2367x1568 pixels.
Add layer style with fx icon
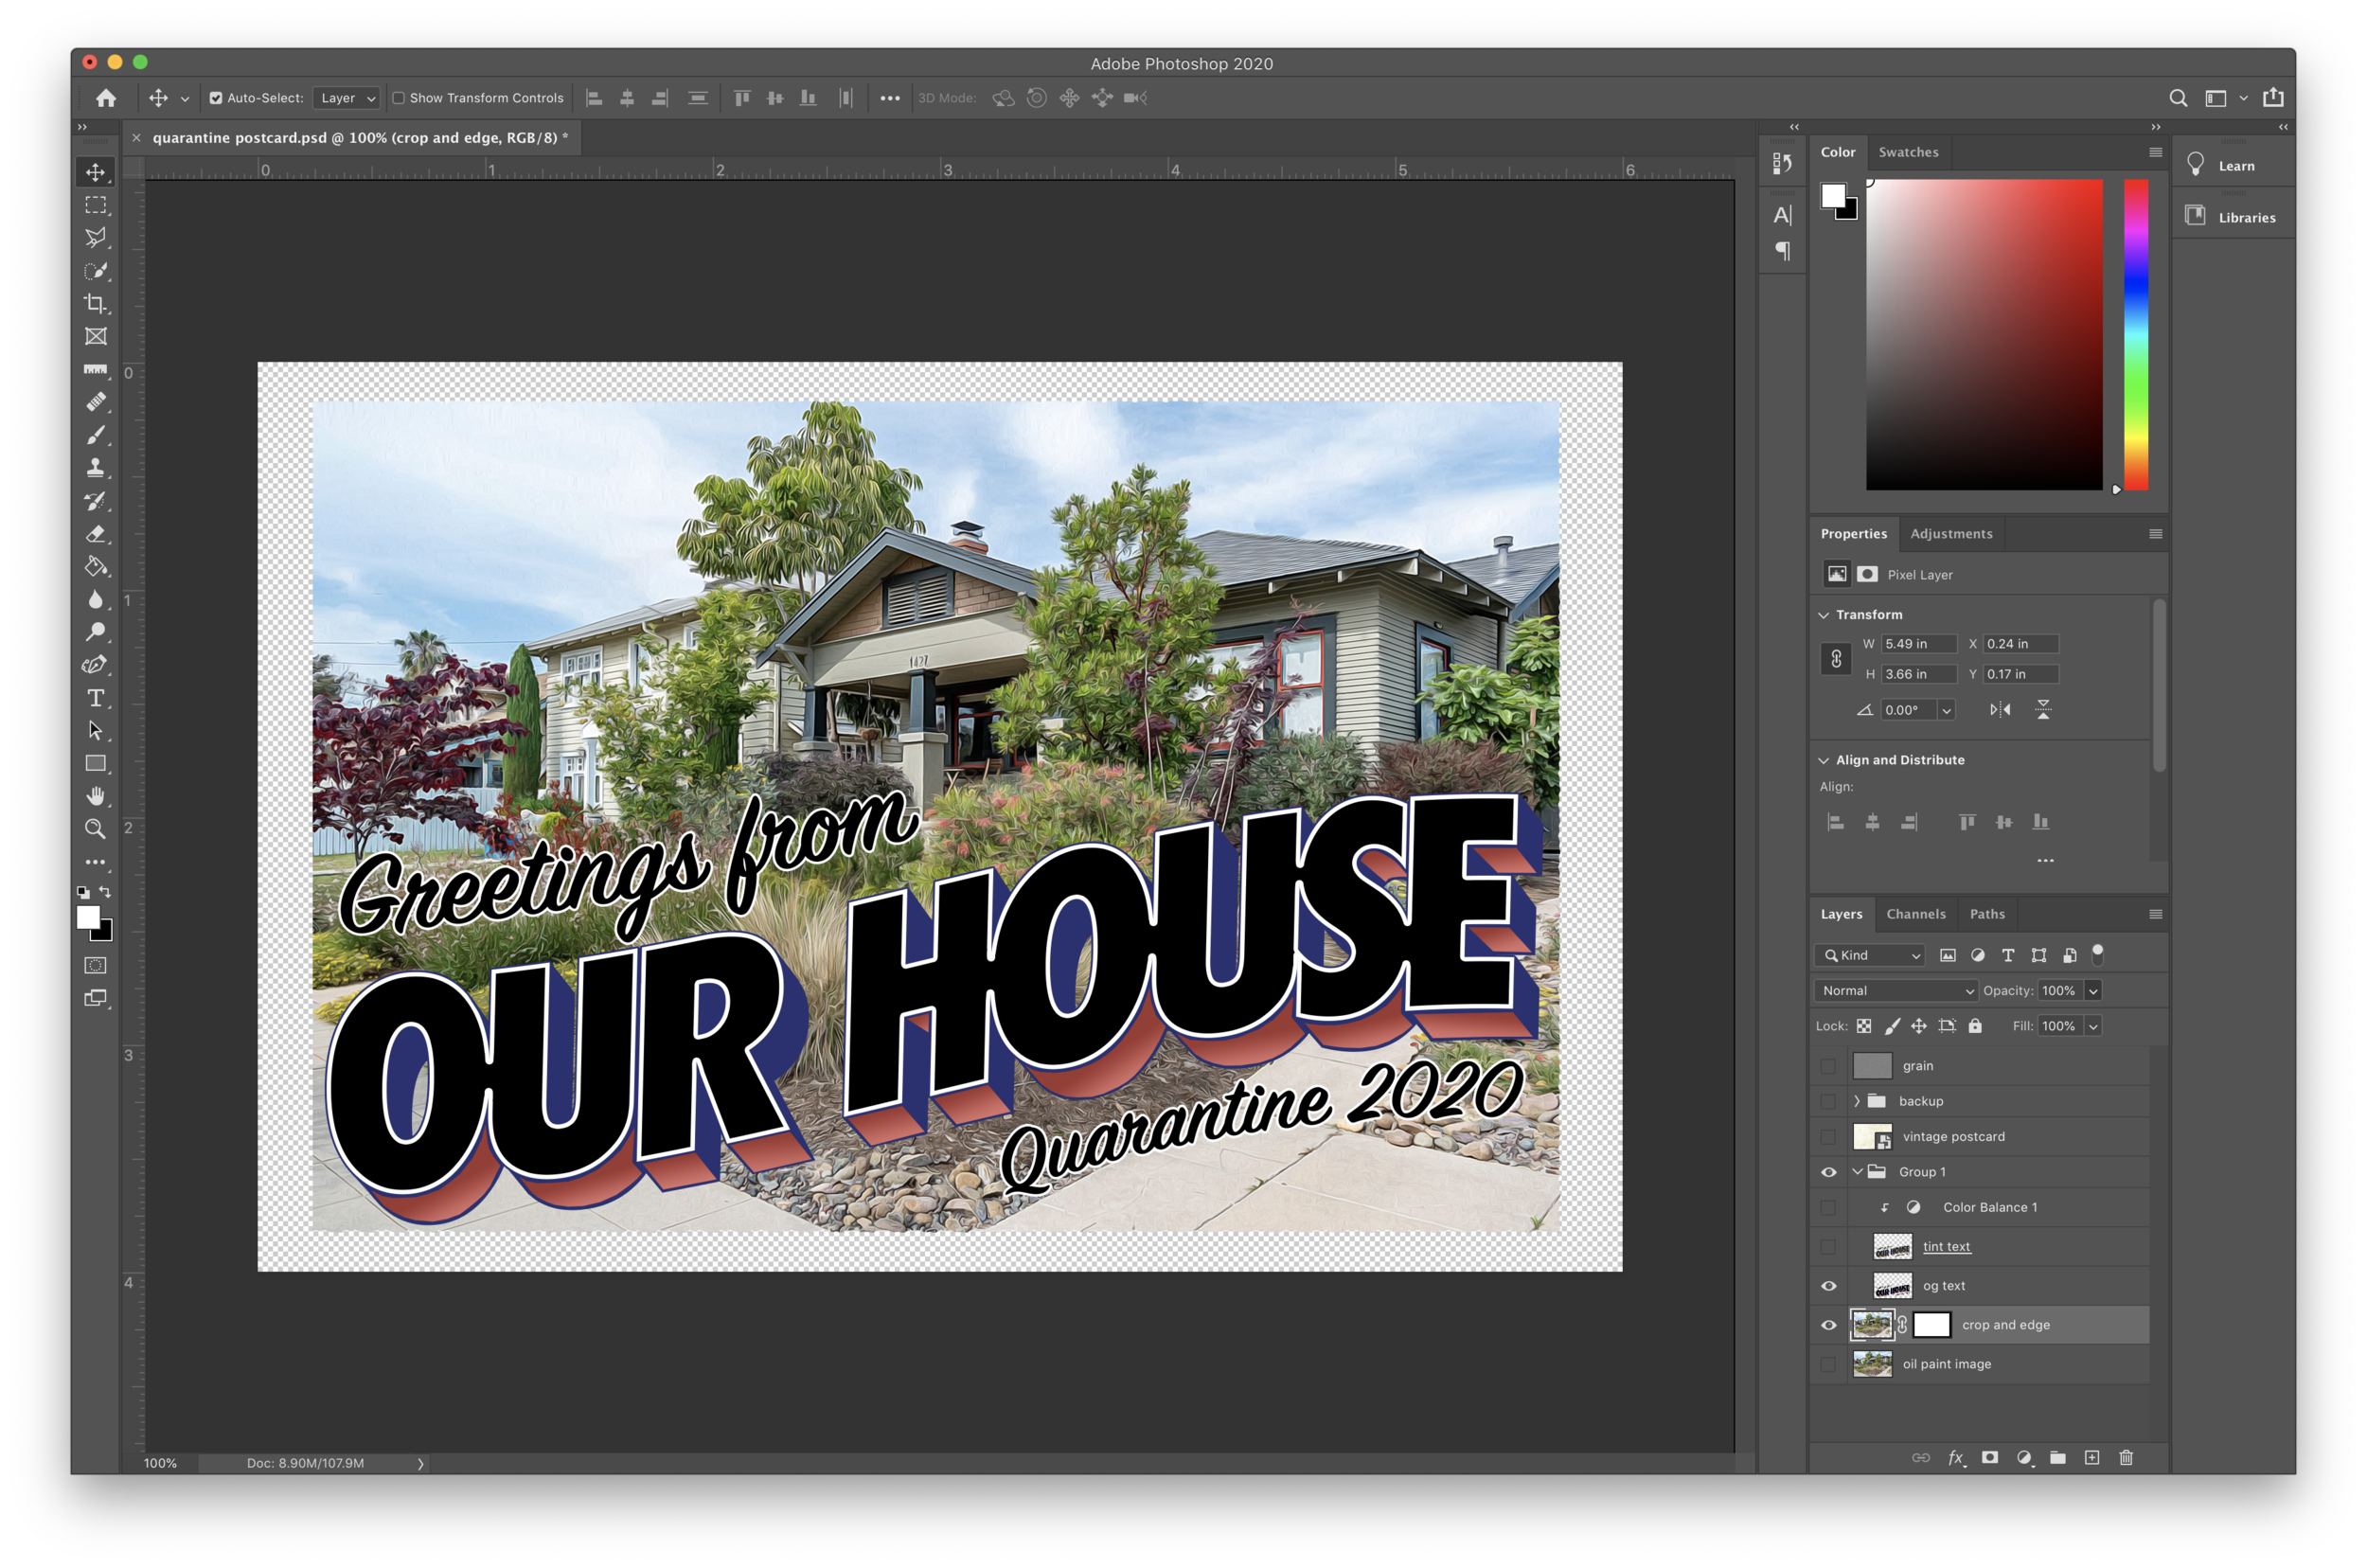1956,1457
